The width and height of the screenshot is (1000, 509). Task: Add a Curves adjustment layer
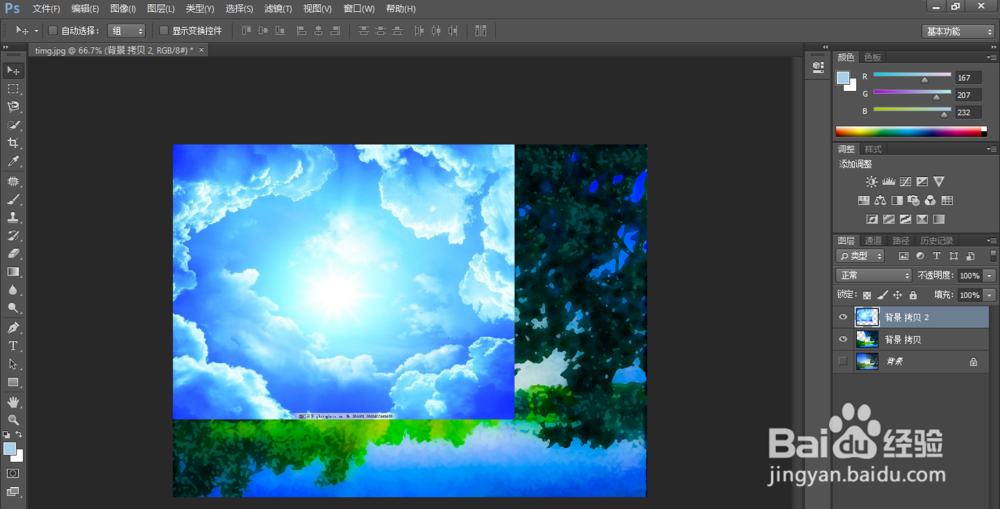(x=905, y=182)
